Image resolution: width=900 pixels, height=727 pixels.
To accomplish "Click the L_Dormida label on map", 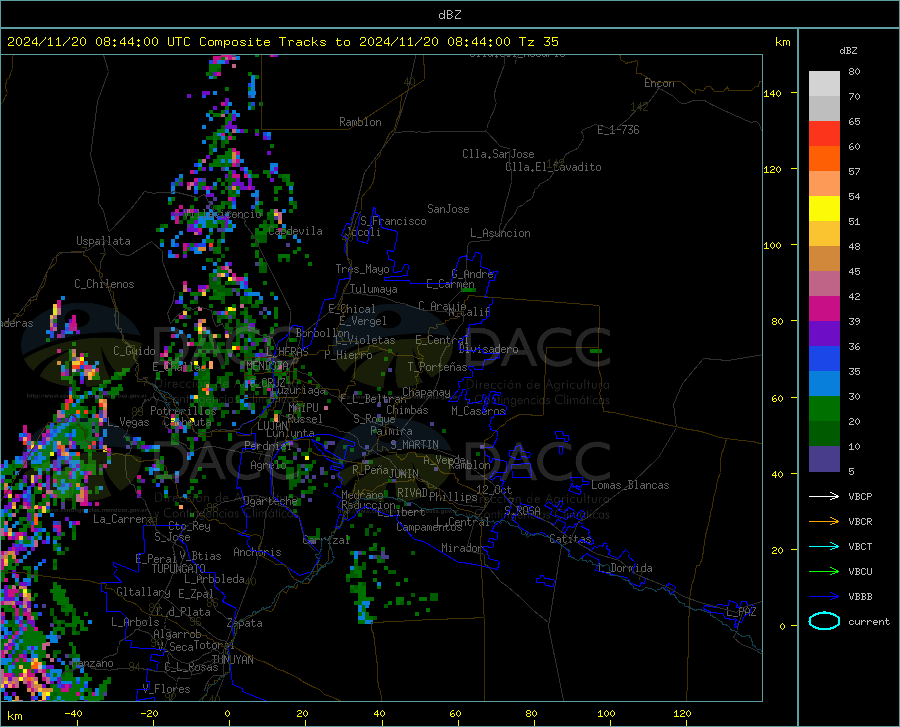I will tap(624, 568).
